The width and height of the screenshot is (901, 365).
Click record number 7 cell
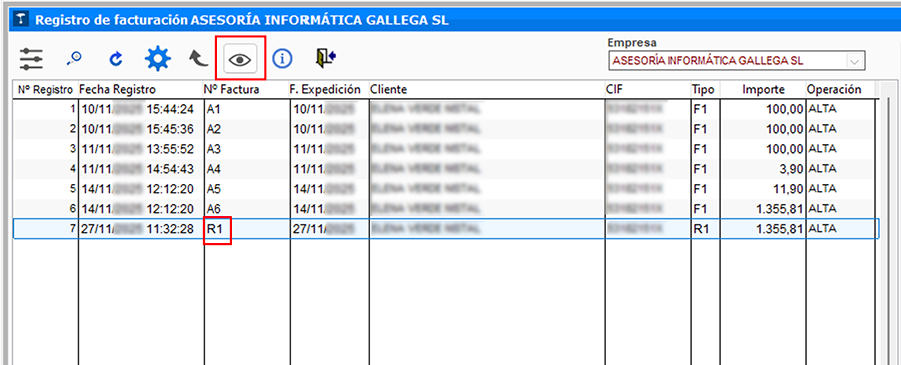coord(45,229)
